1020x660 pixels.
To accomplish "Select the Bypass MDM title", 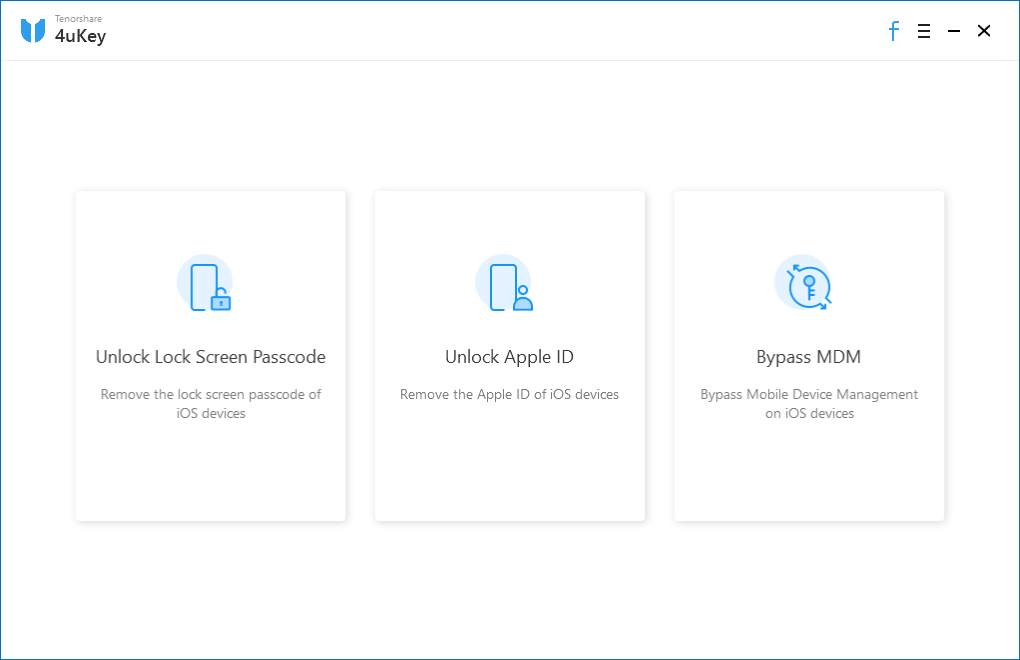I will [x=808, y=357].
